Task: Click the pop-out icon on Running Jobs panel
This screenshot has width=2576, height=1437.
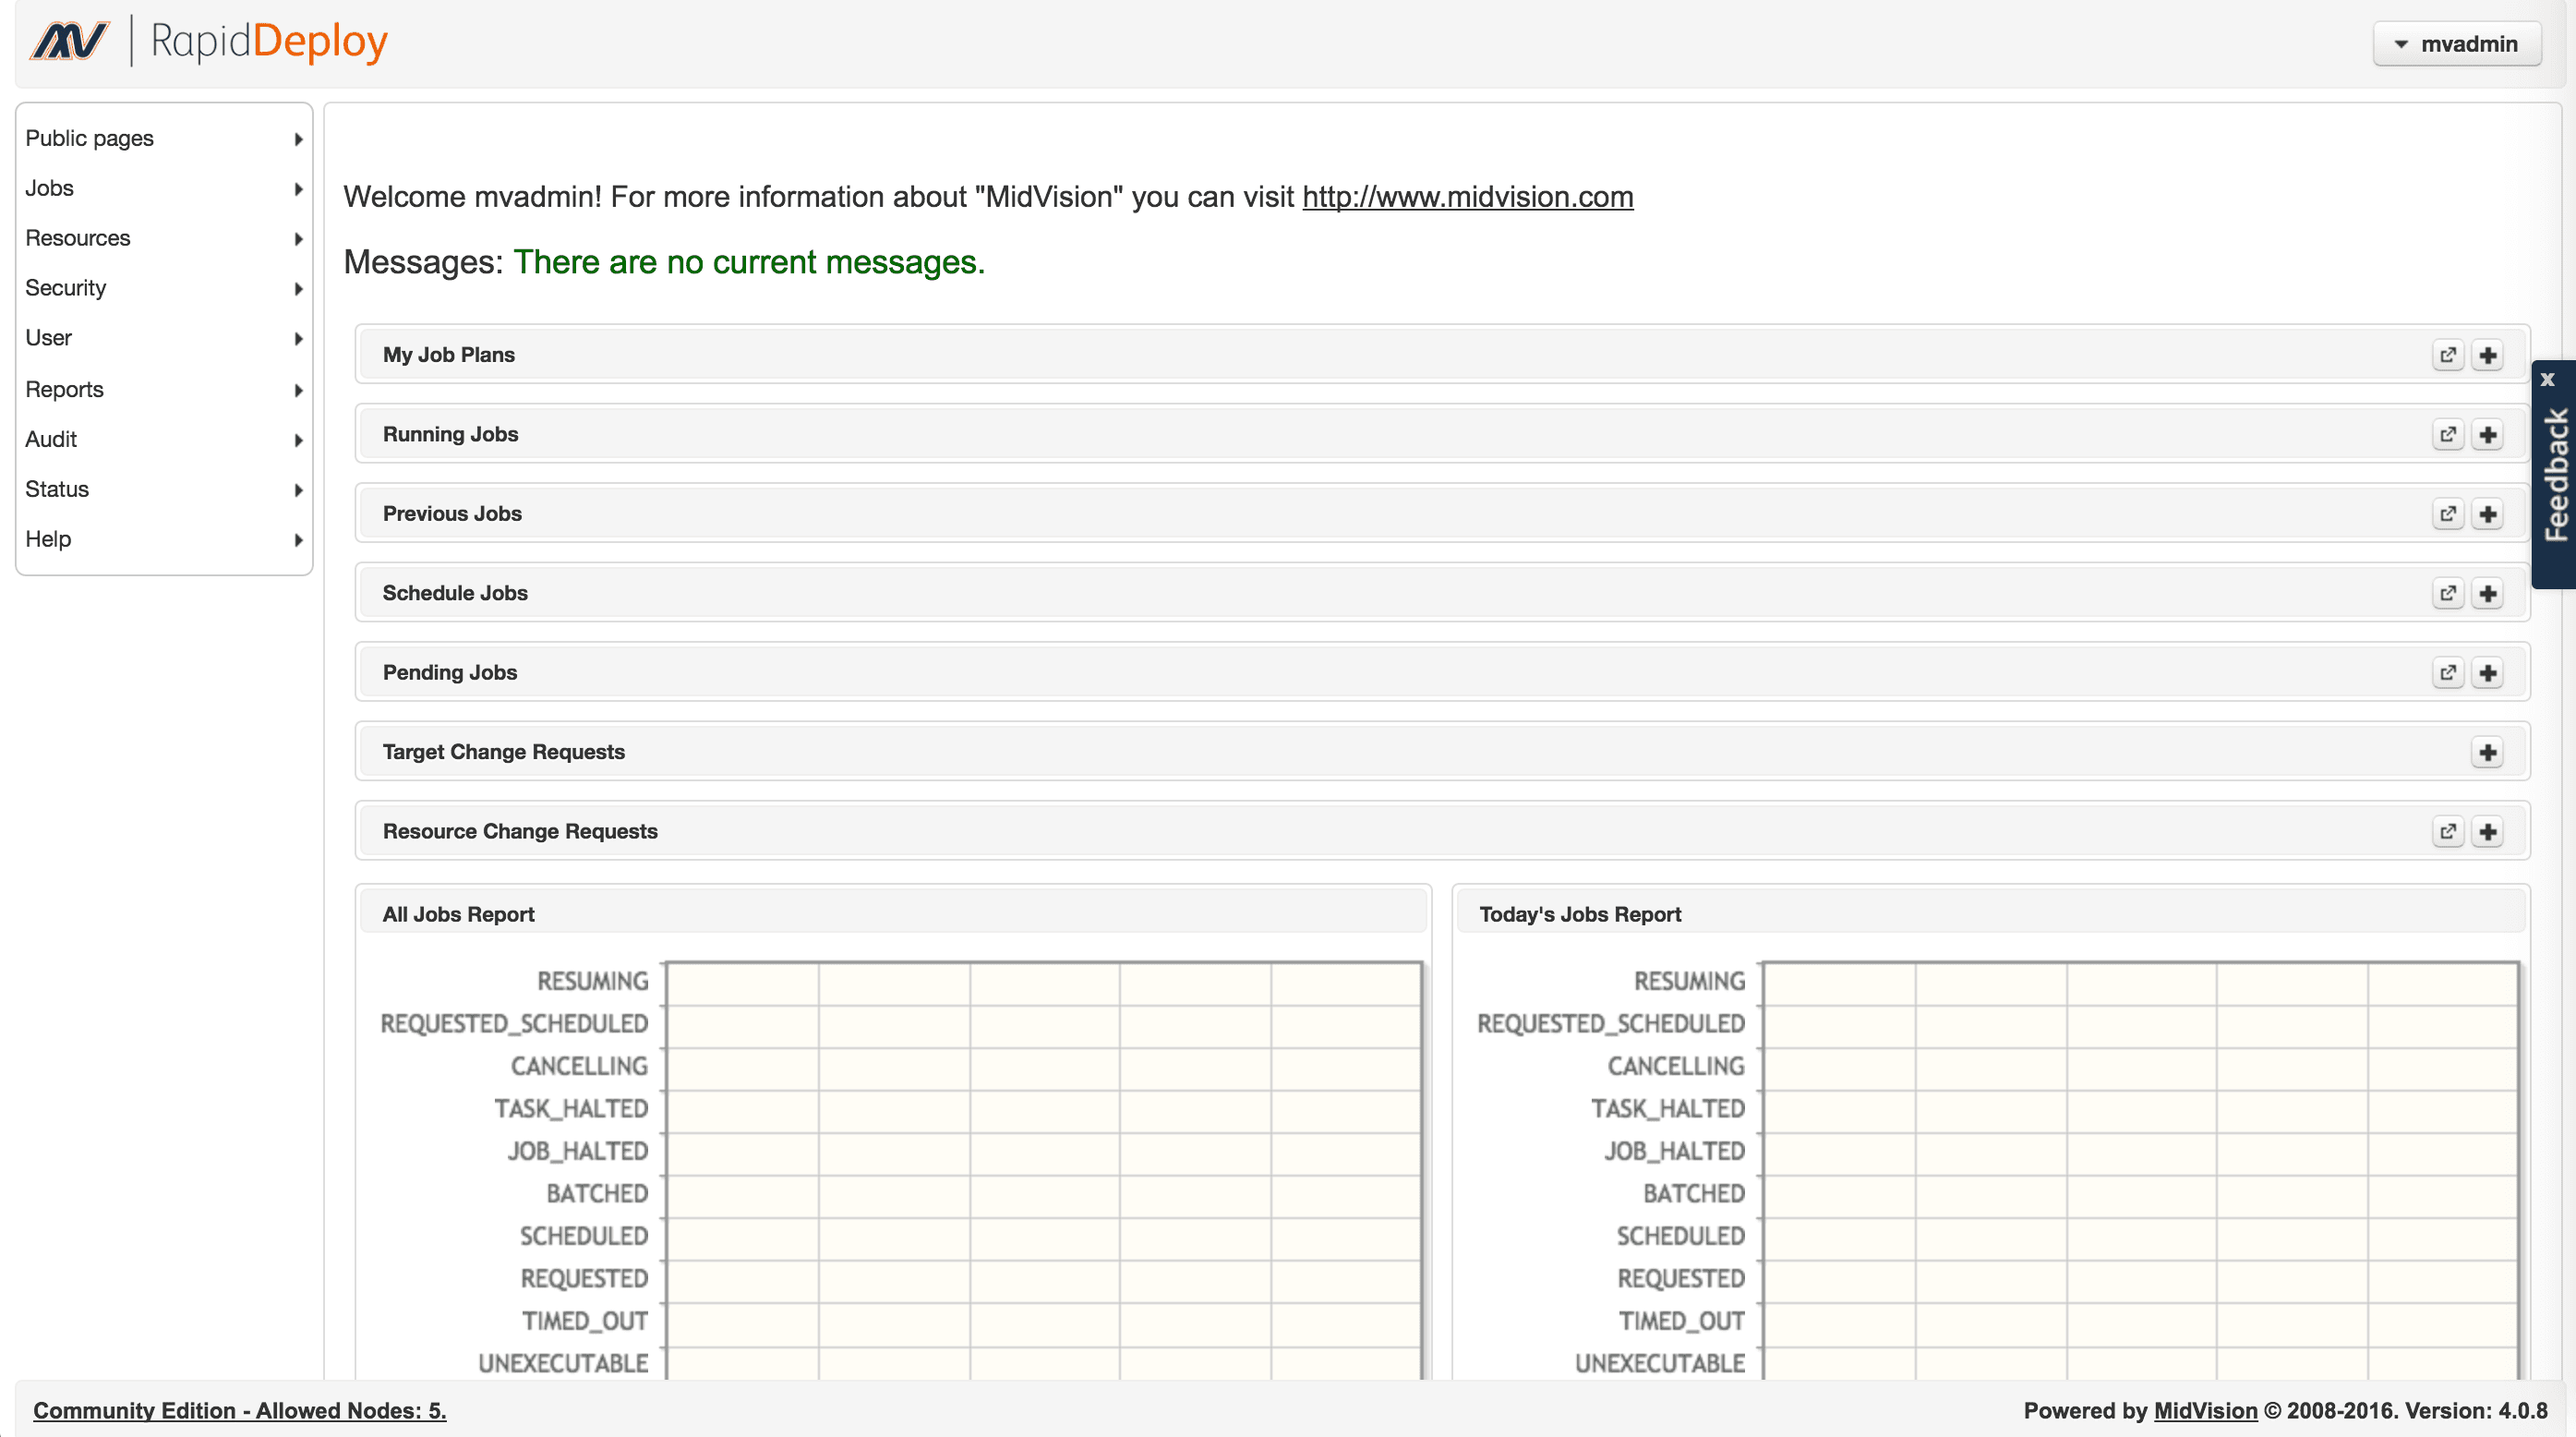Action: (x=2447, y=435)
